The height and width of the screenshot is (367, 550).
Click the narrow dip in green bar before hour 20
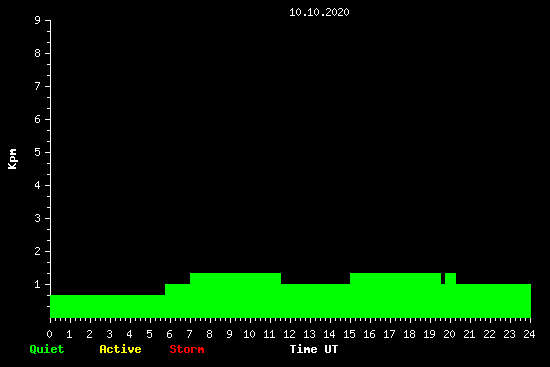pyautogui.click(x=443, y=279)
